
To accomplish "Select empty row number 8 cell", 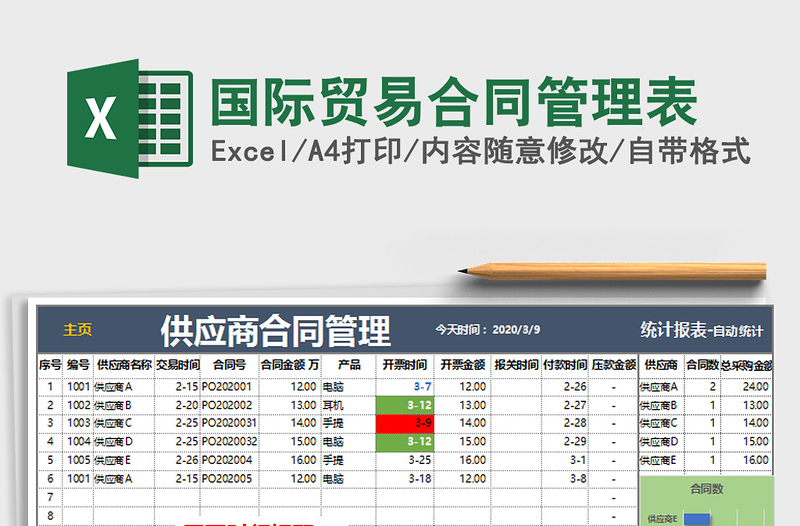I will coord(50,516).
